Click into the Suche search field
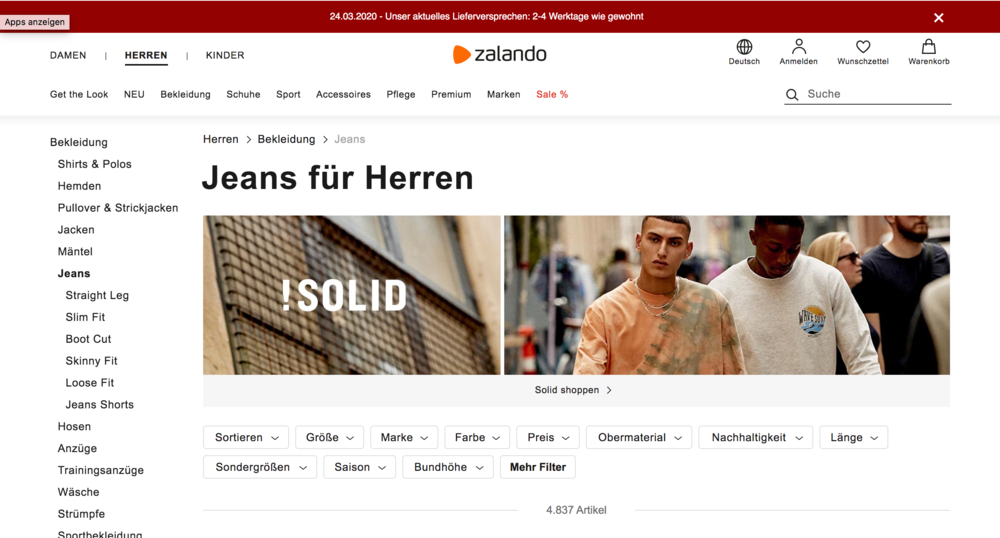The height and width of the screenshot is (538, 1000). (x=878, y=94)
